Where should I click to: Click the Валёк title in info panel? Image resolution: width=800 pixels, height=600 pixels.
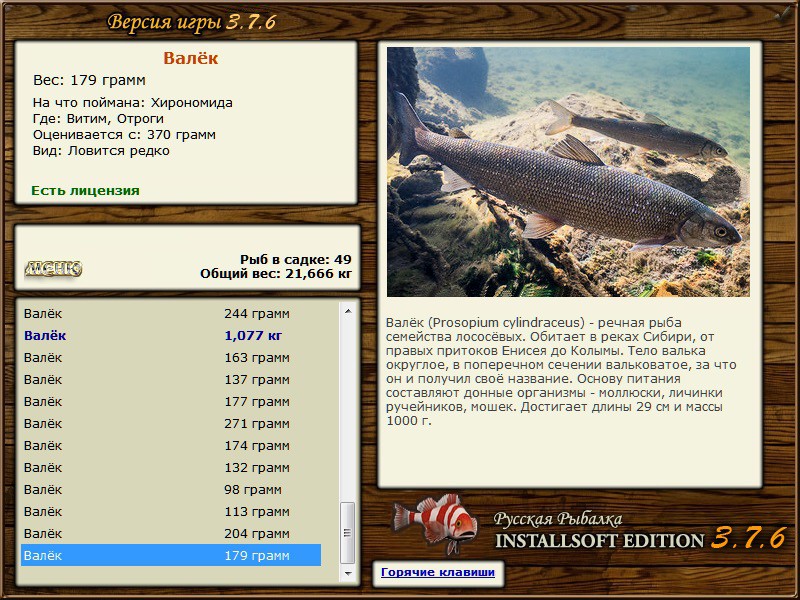click(190, 58)
